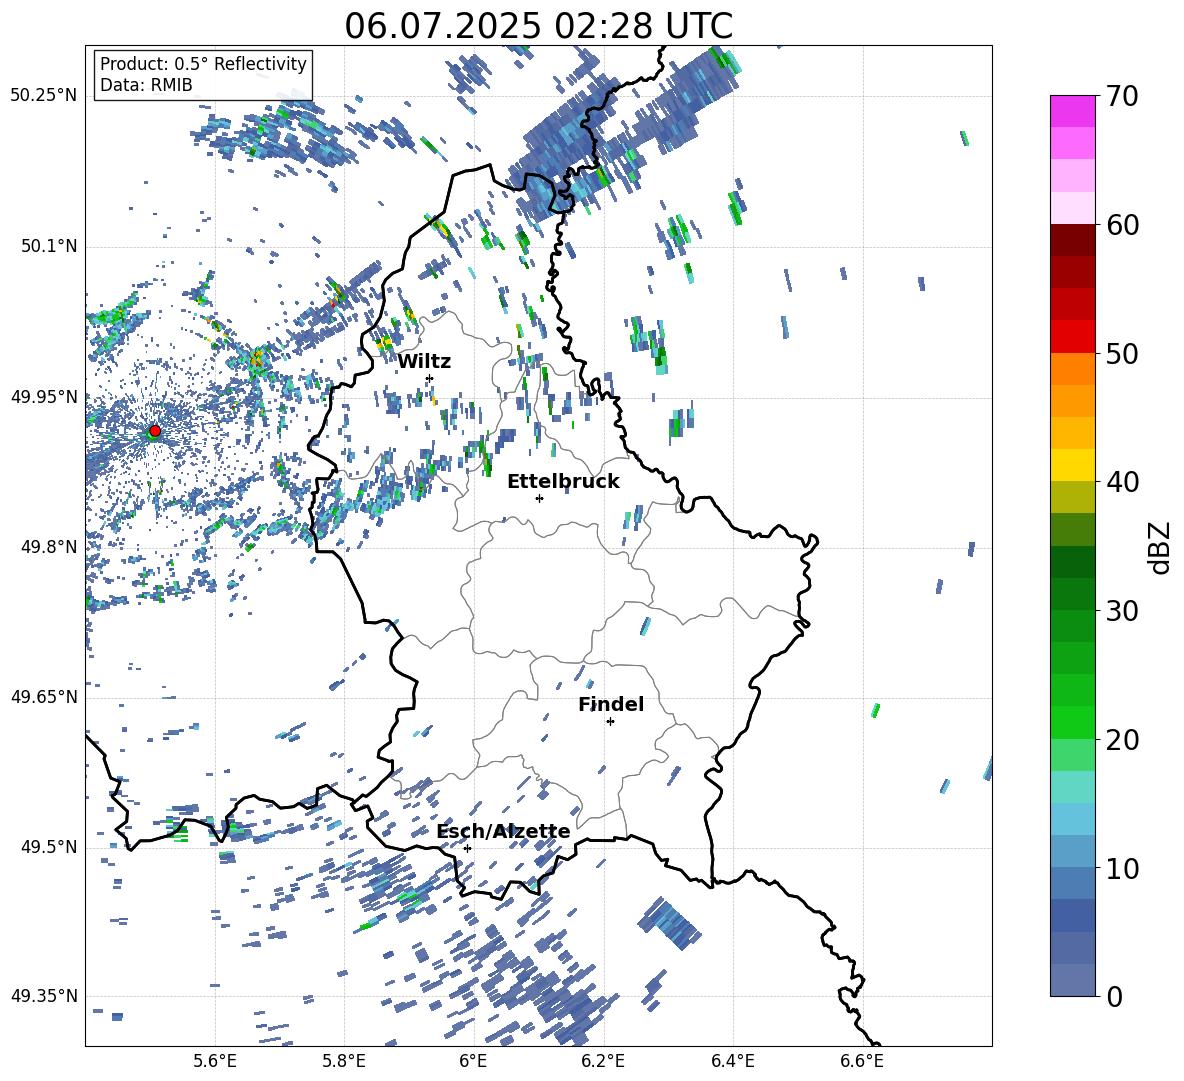
Task: Click the 49.8°N latitude label
Action: point(48,547)
